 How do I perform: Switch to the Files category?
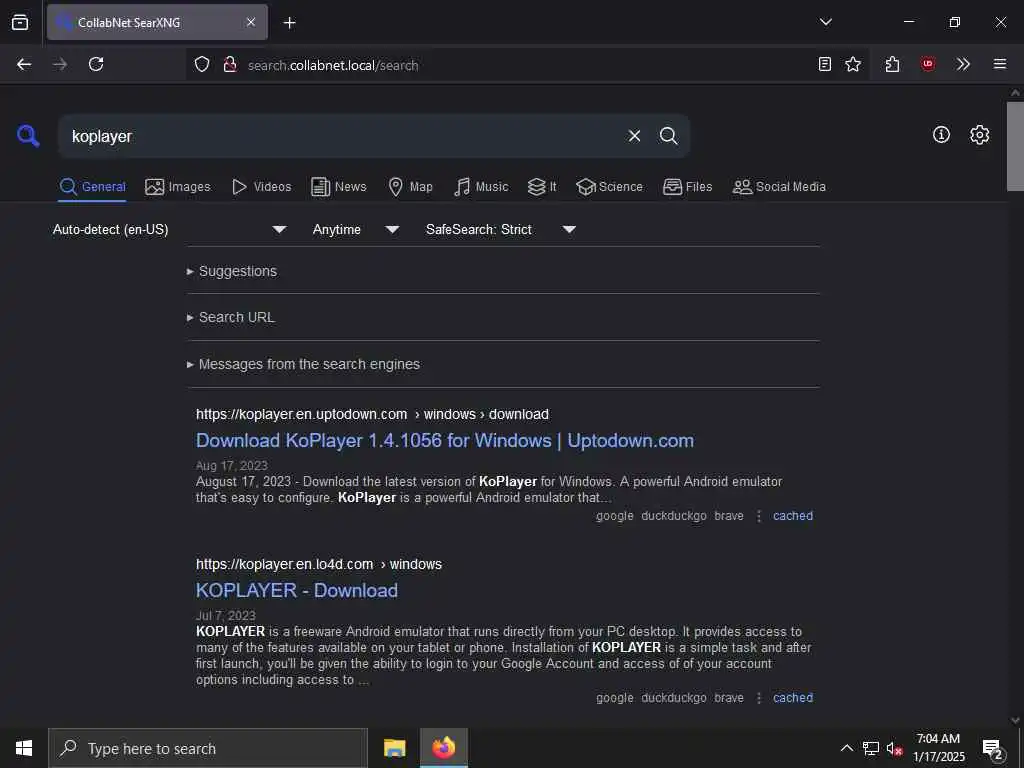point(688,187)
